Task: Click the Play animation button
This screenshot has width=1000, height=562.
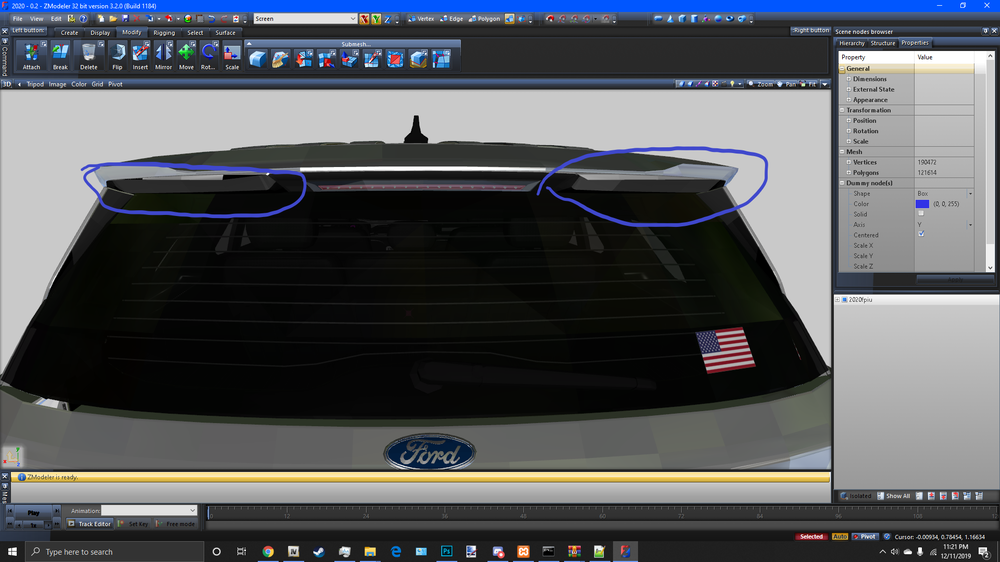Action: [x=33, y=512]
